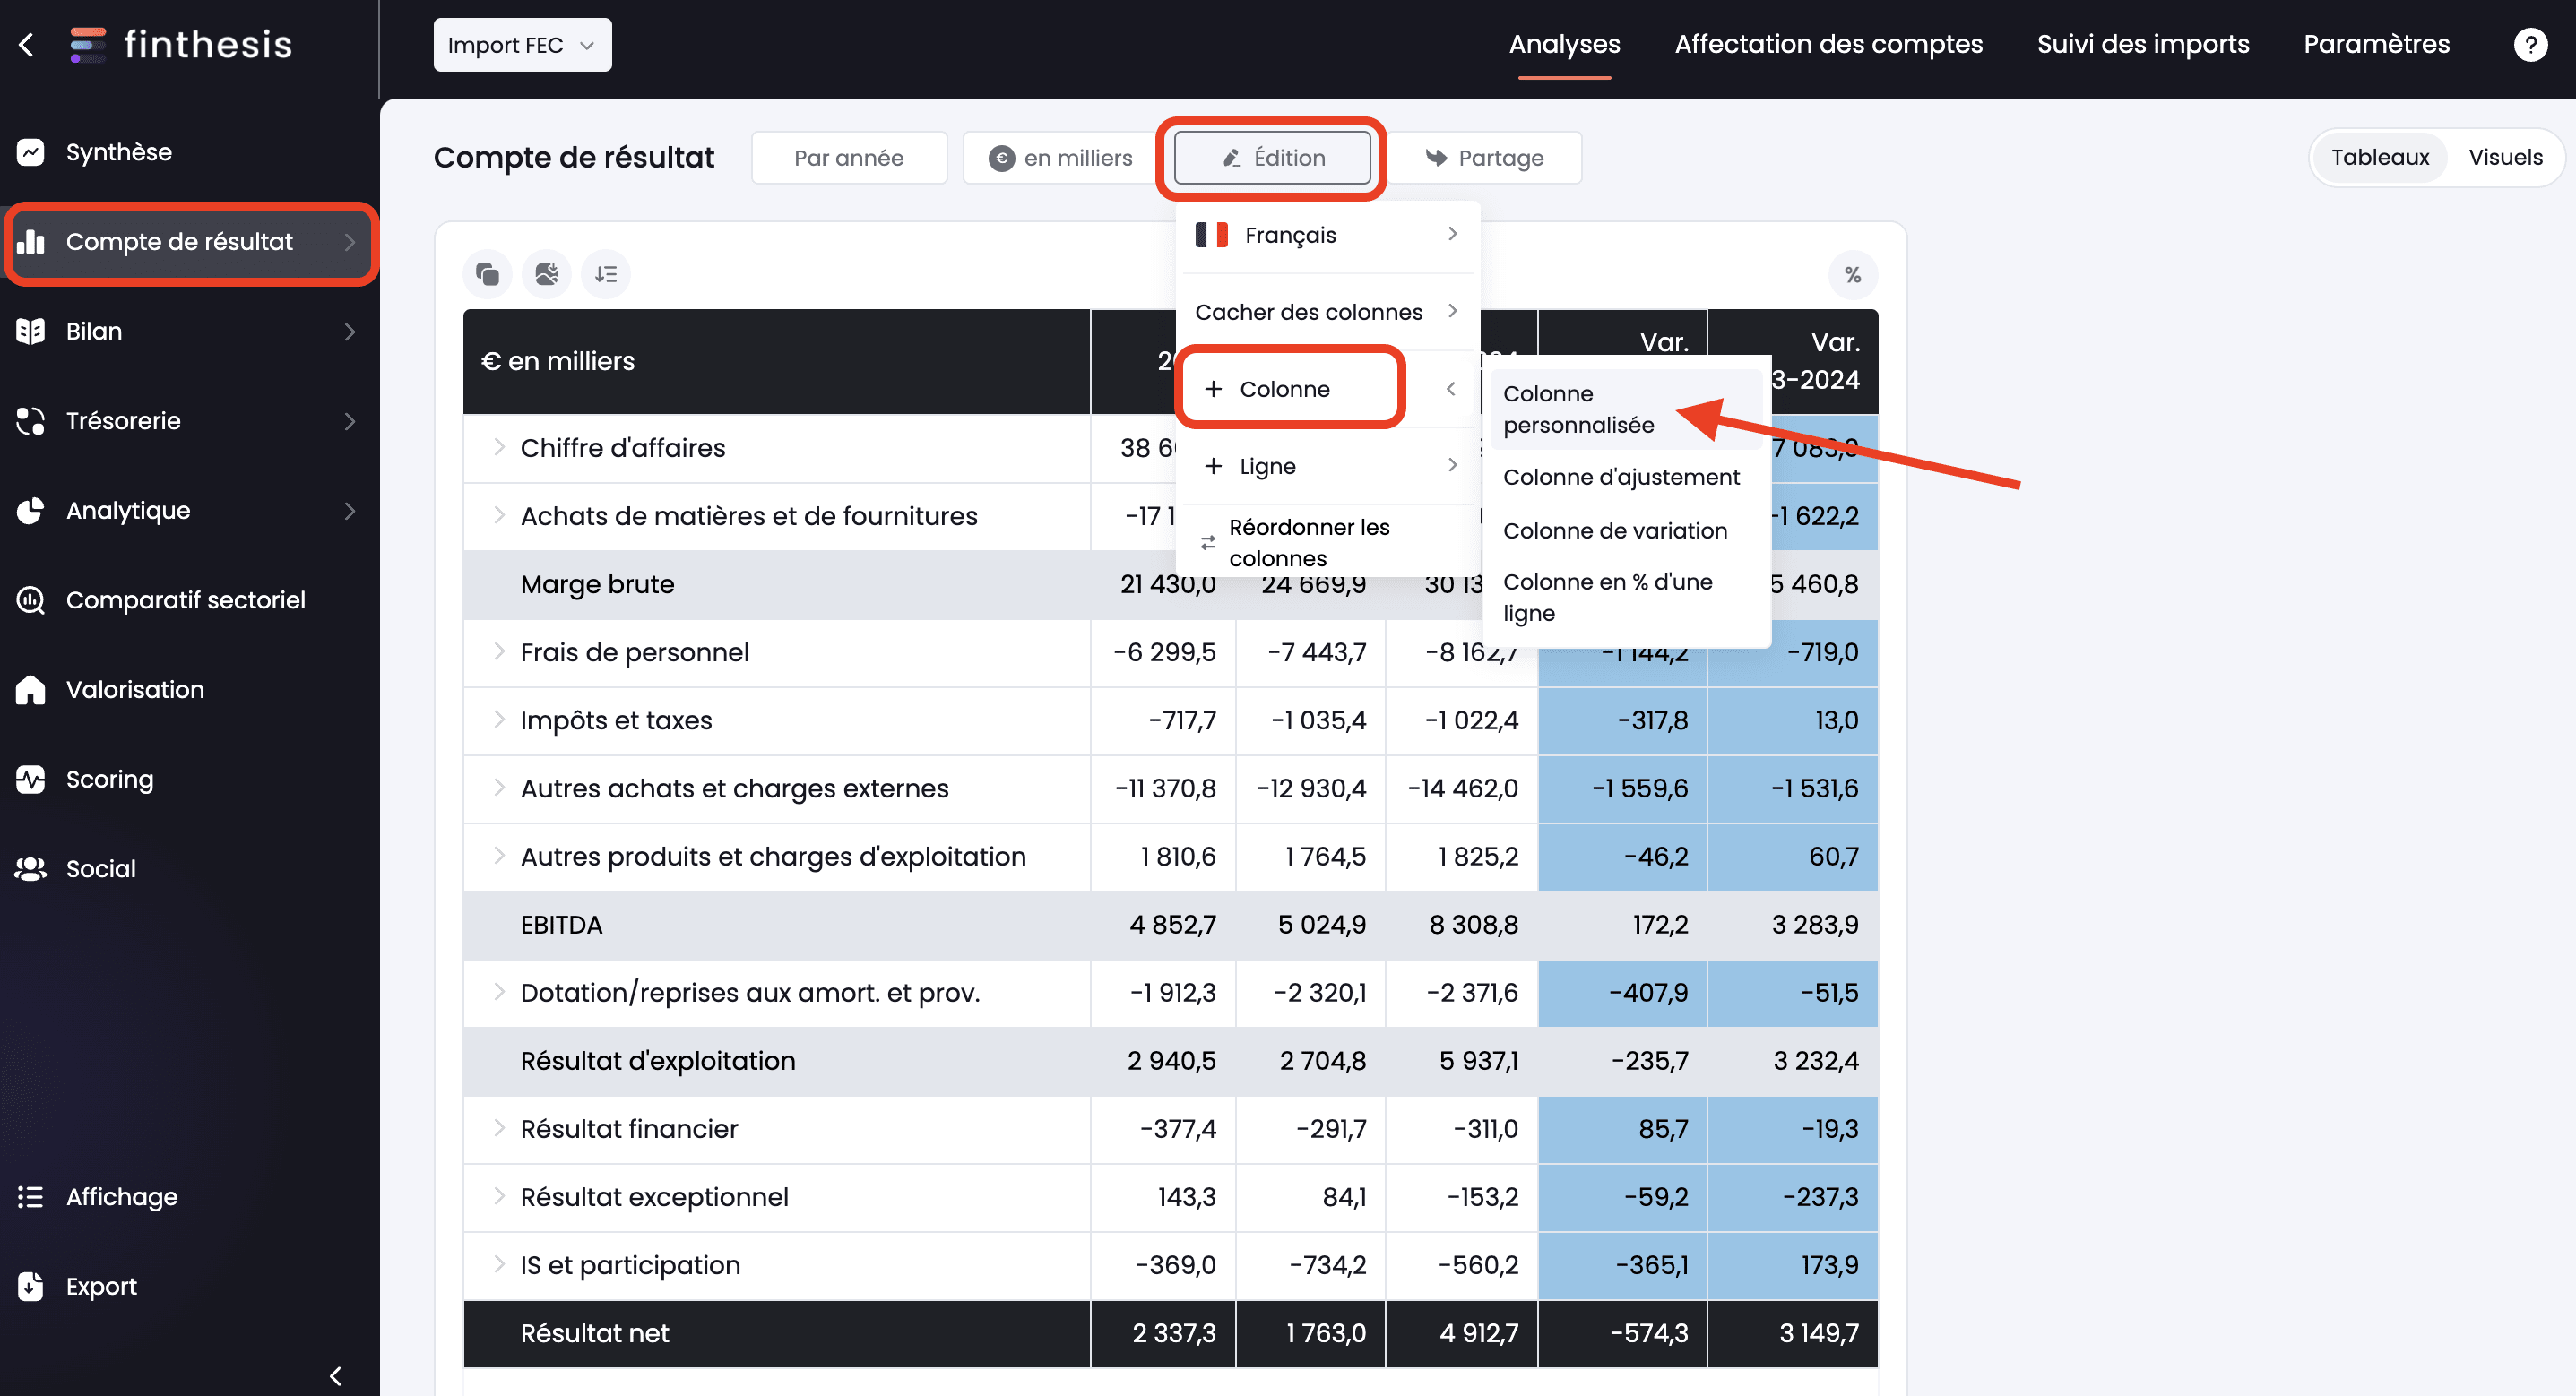Viewport: 2576px width, 1396px height.
Task: Click the Par année button
Action: coord(848,158)
